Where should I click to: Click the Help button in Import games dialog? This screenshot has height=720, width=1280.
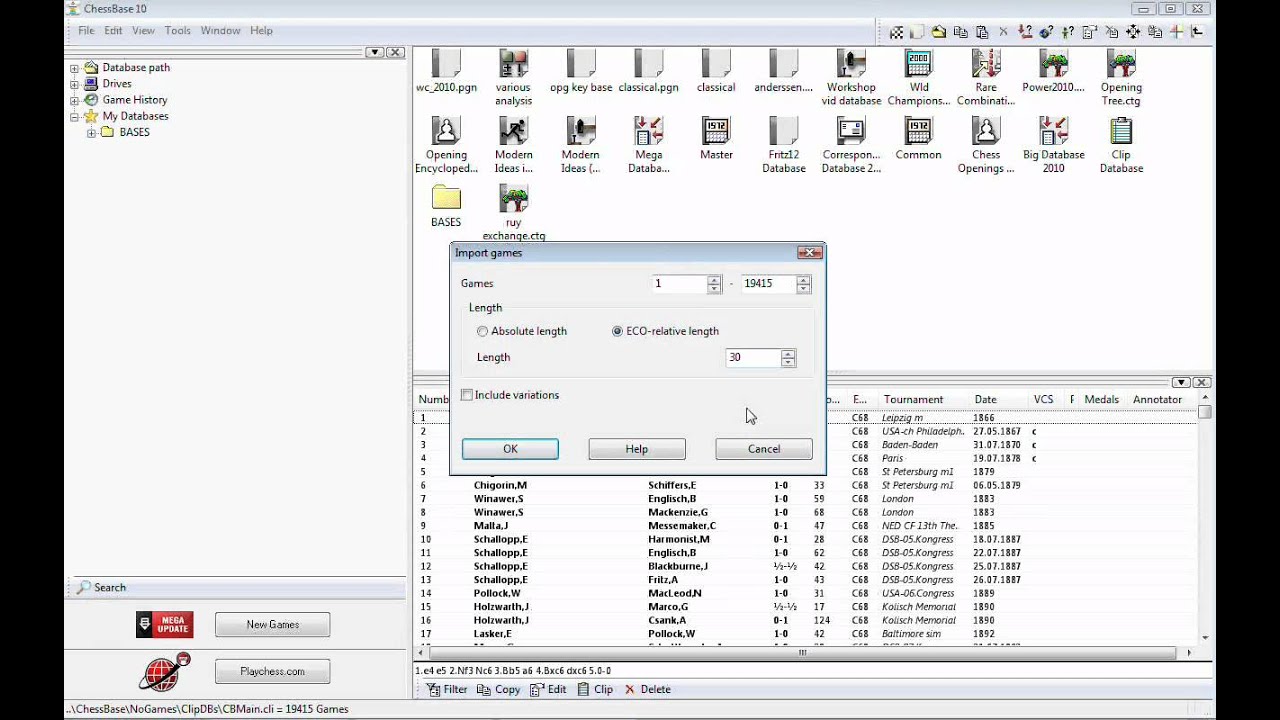[637, 449]
